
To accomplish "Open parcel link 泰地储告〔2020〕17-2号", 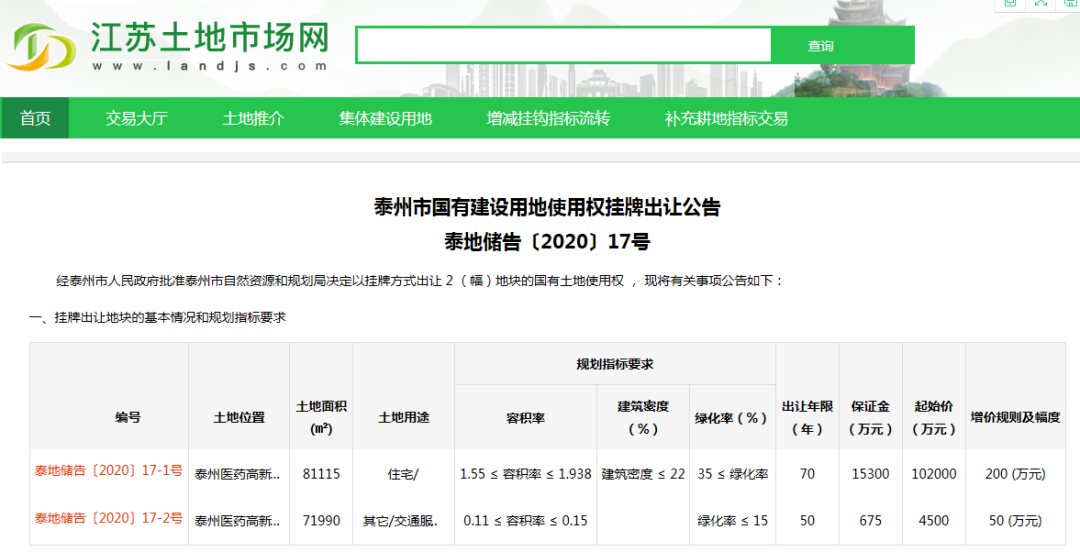I will 109,518.
